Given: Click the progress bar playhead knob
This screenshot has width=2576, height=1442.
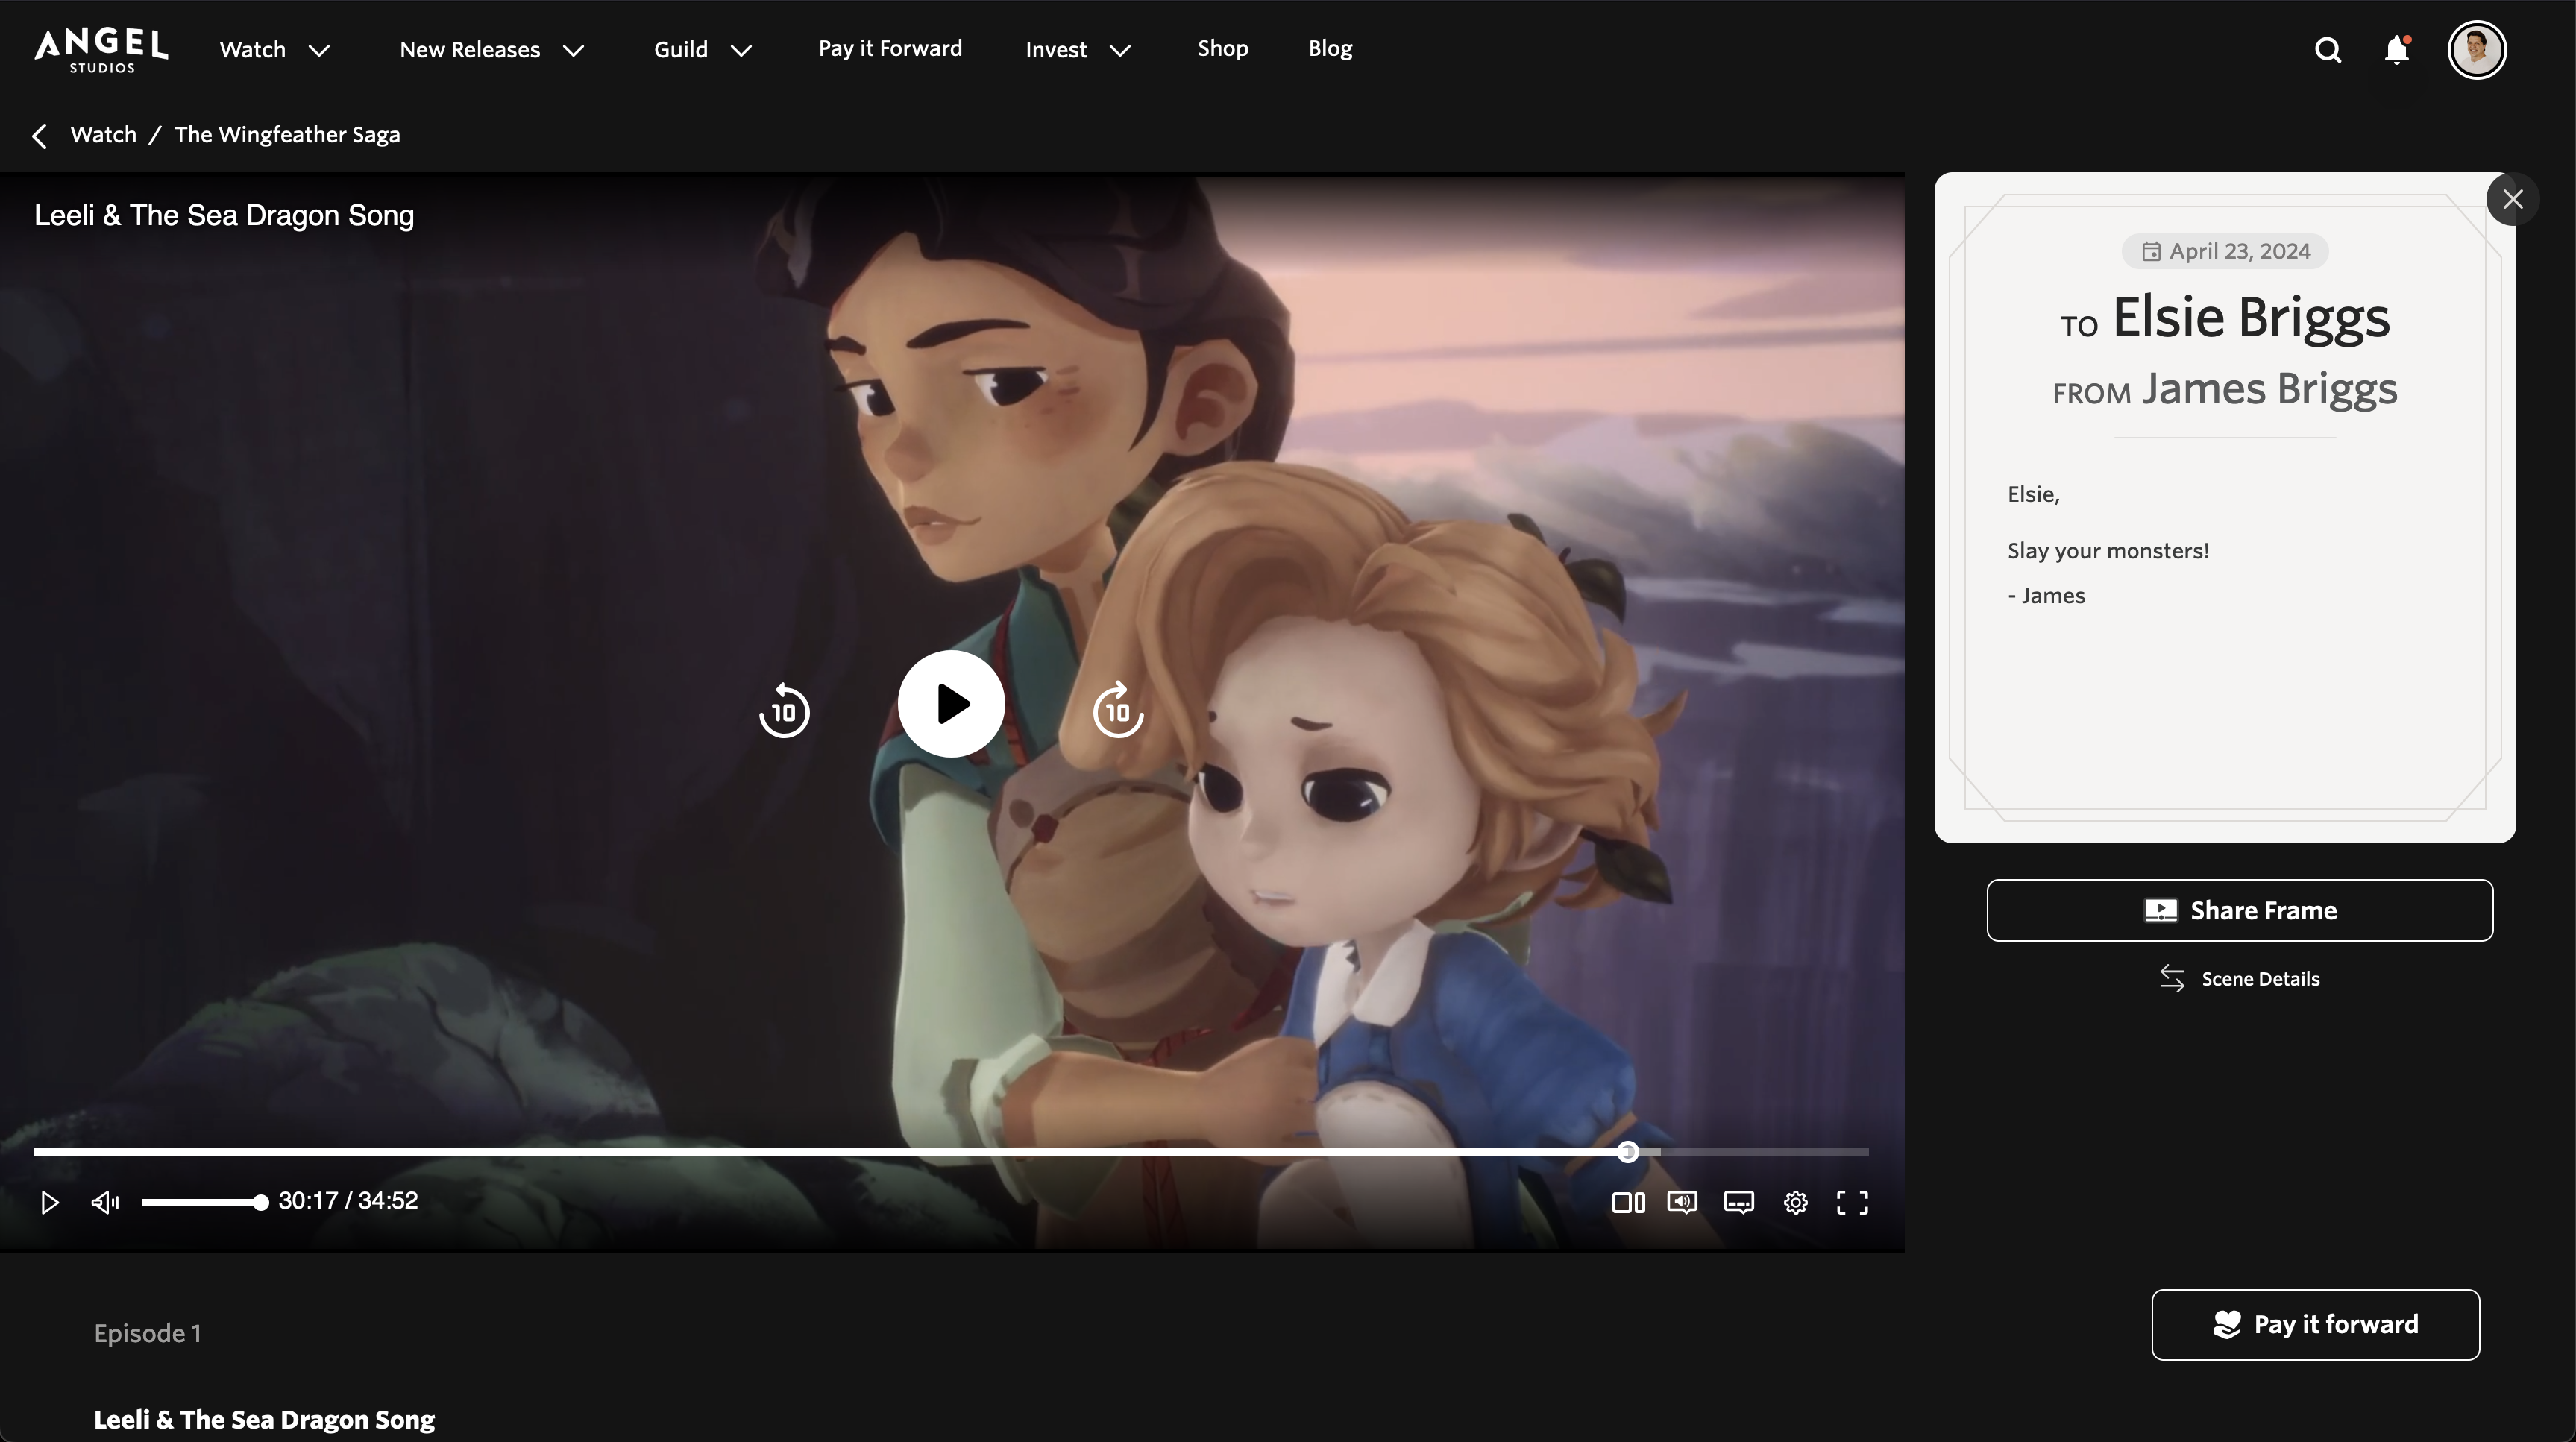Looking at the screenshot, I should [x=1628, y=1152].
